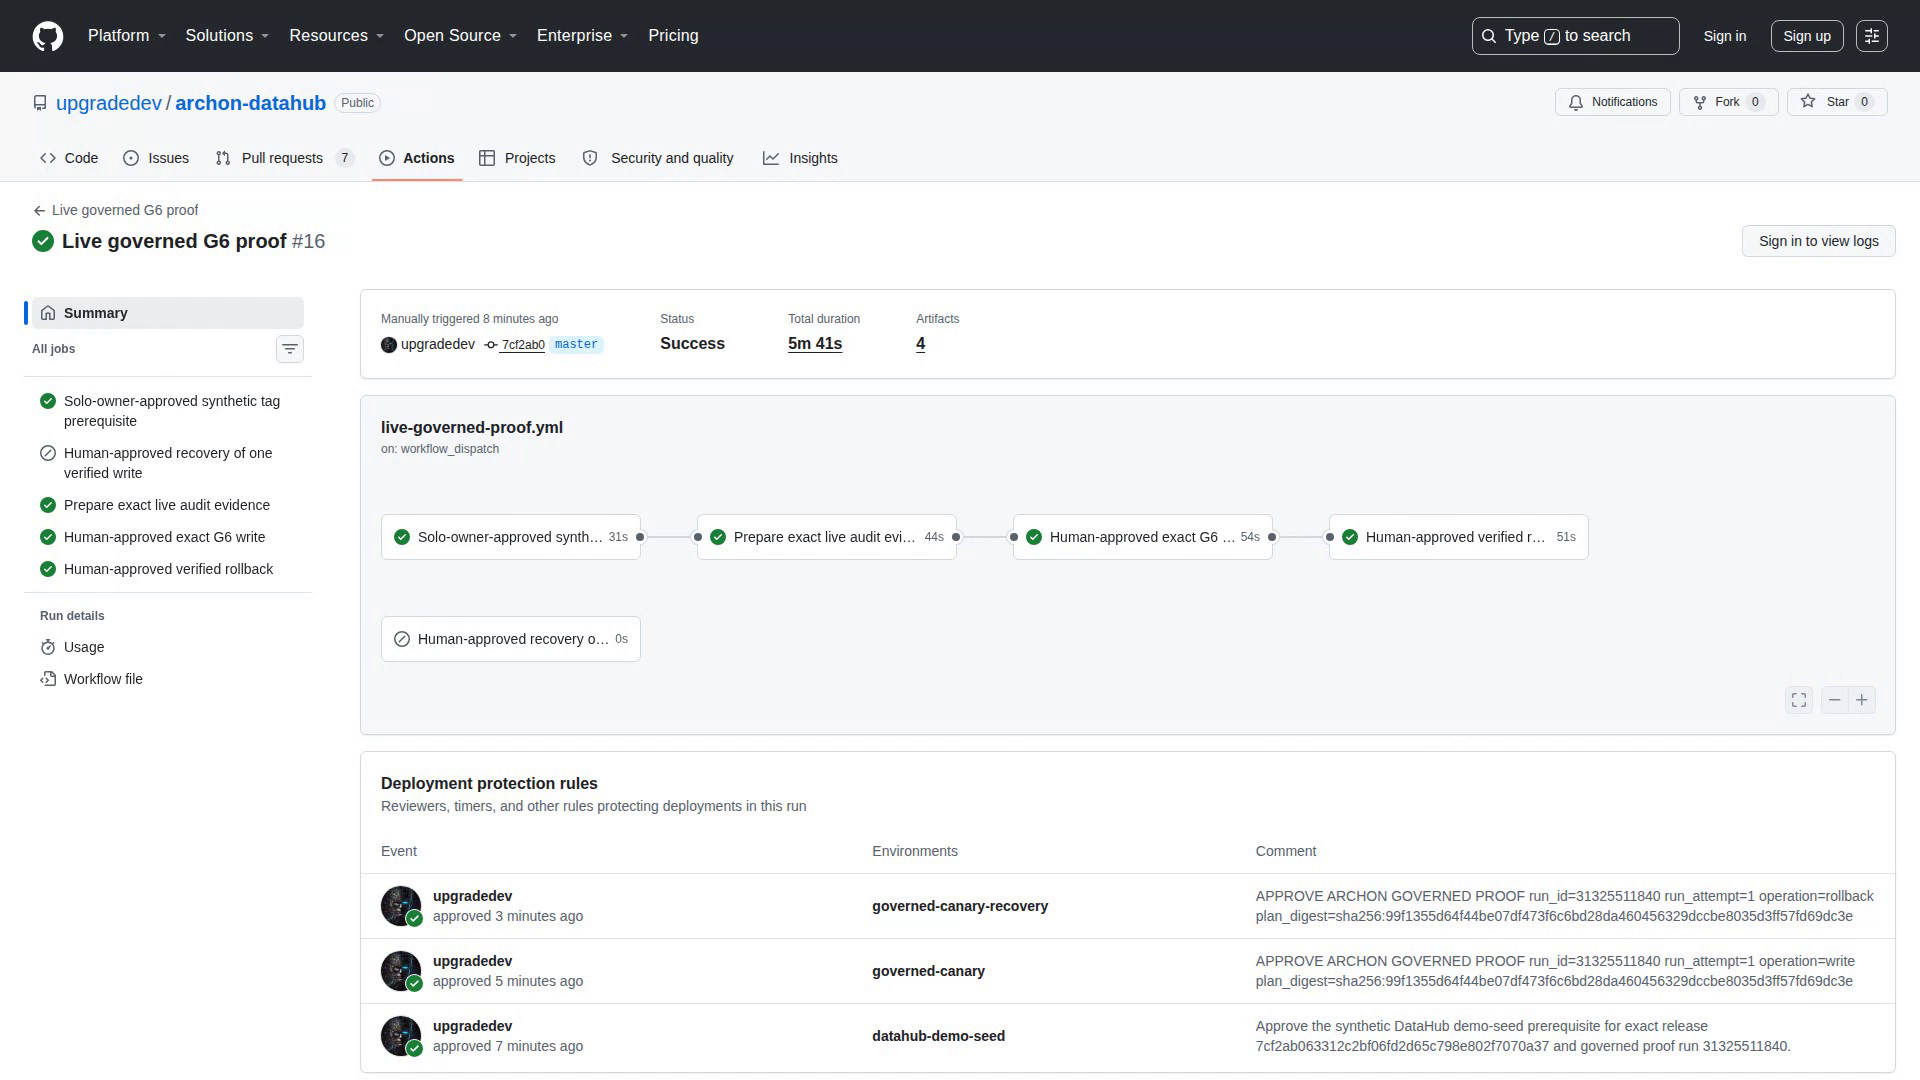This screenshot has height=1080, width=1920.
Task: Open the archon-datahub repository link
Action: pyautogui.click(x=250, y=103)
